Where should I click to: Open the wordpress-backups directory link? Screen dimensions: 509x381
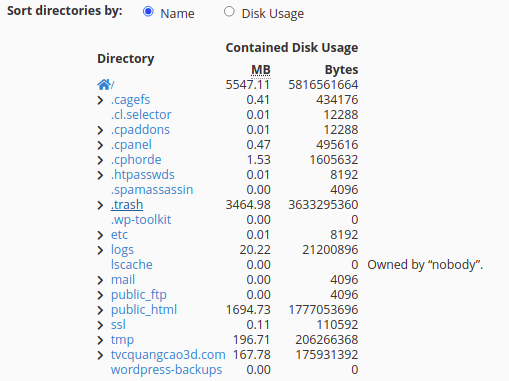(x=166, y=370)
